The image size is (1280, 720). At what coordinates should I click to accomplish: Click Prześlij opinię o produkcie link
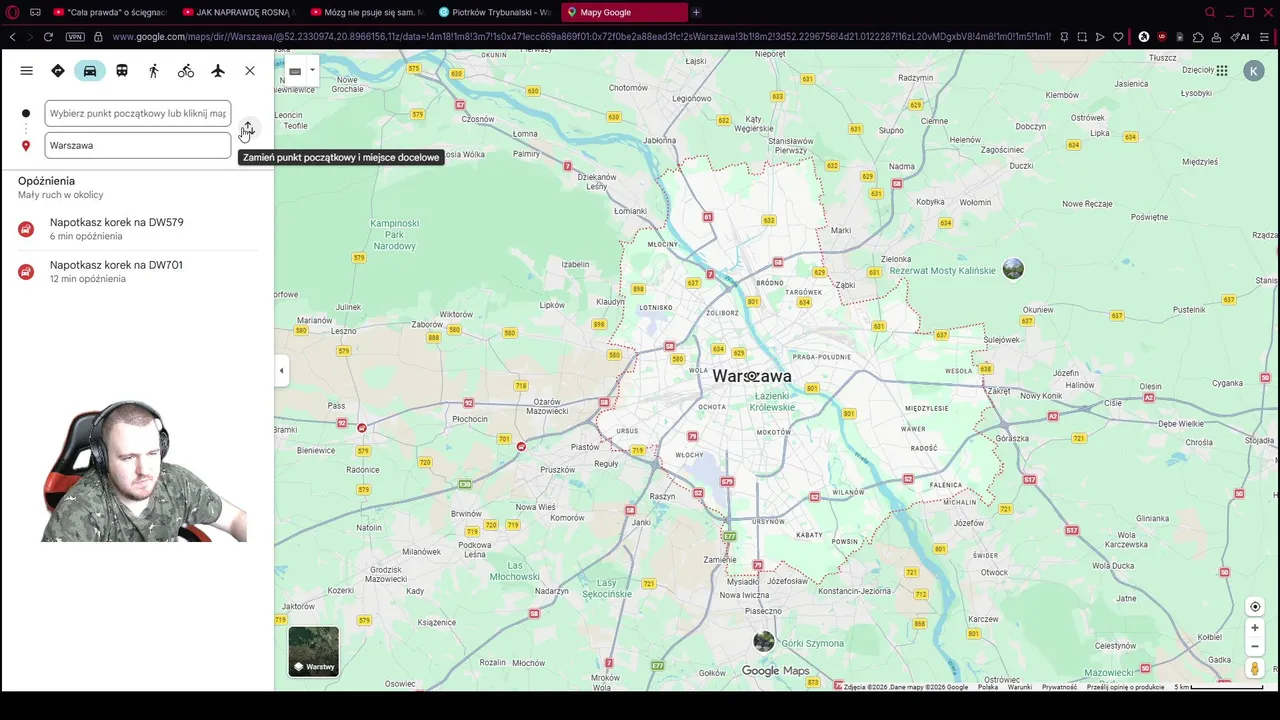point(1126,687)
